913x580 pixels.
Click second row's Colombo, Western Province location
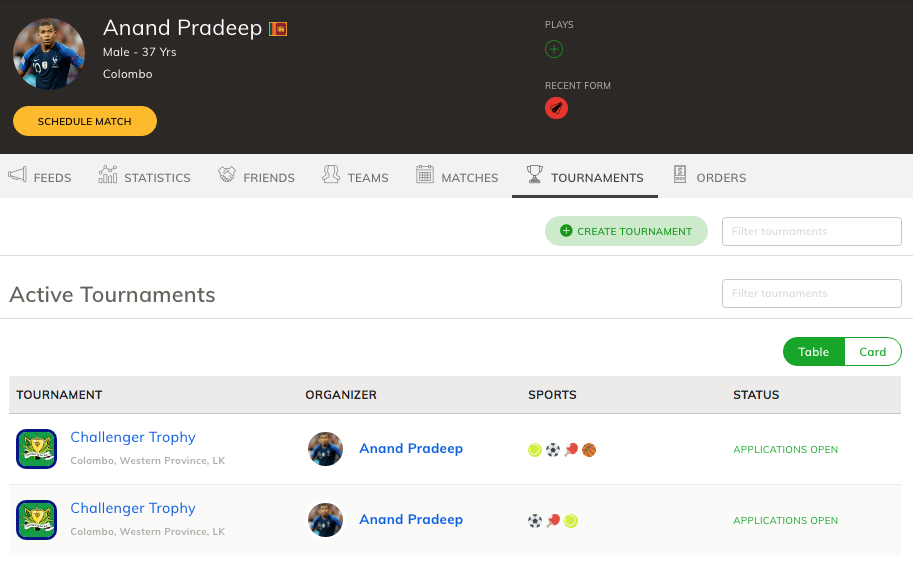[x=148, y=532]
